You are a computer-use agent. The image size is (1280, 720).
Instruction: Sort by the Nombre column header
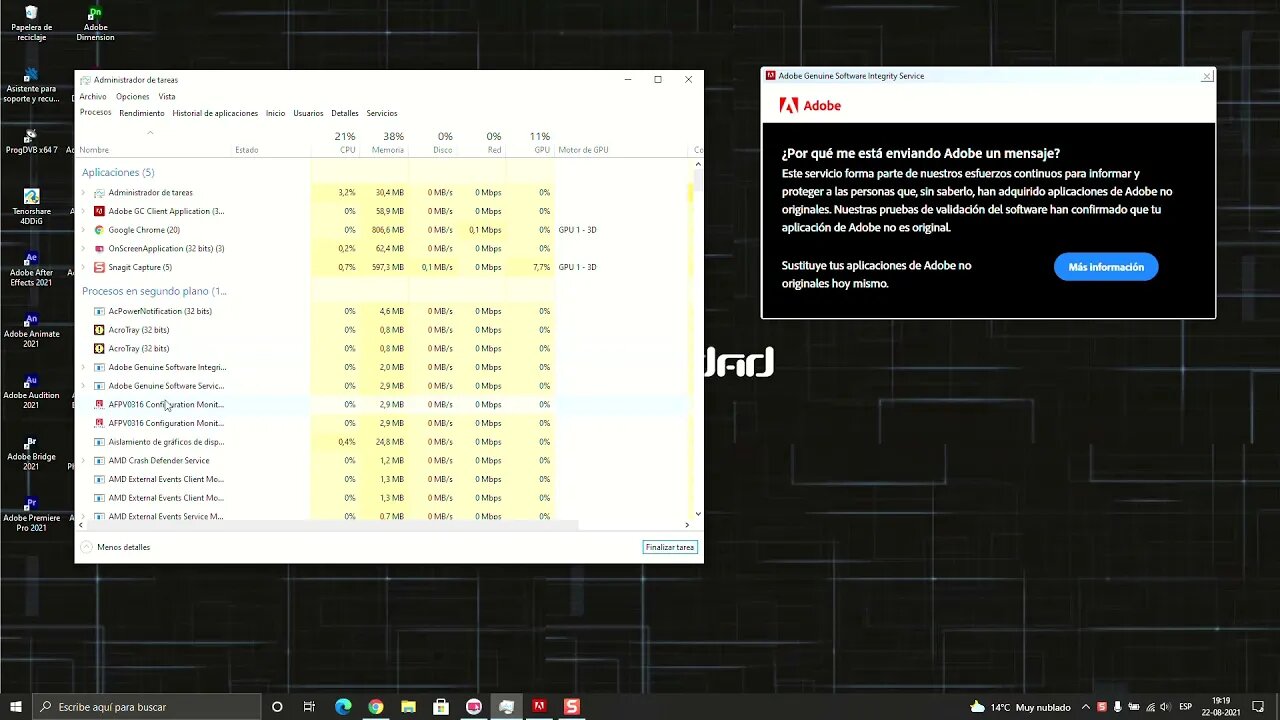coord(154,142)
